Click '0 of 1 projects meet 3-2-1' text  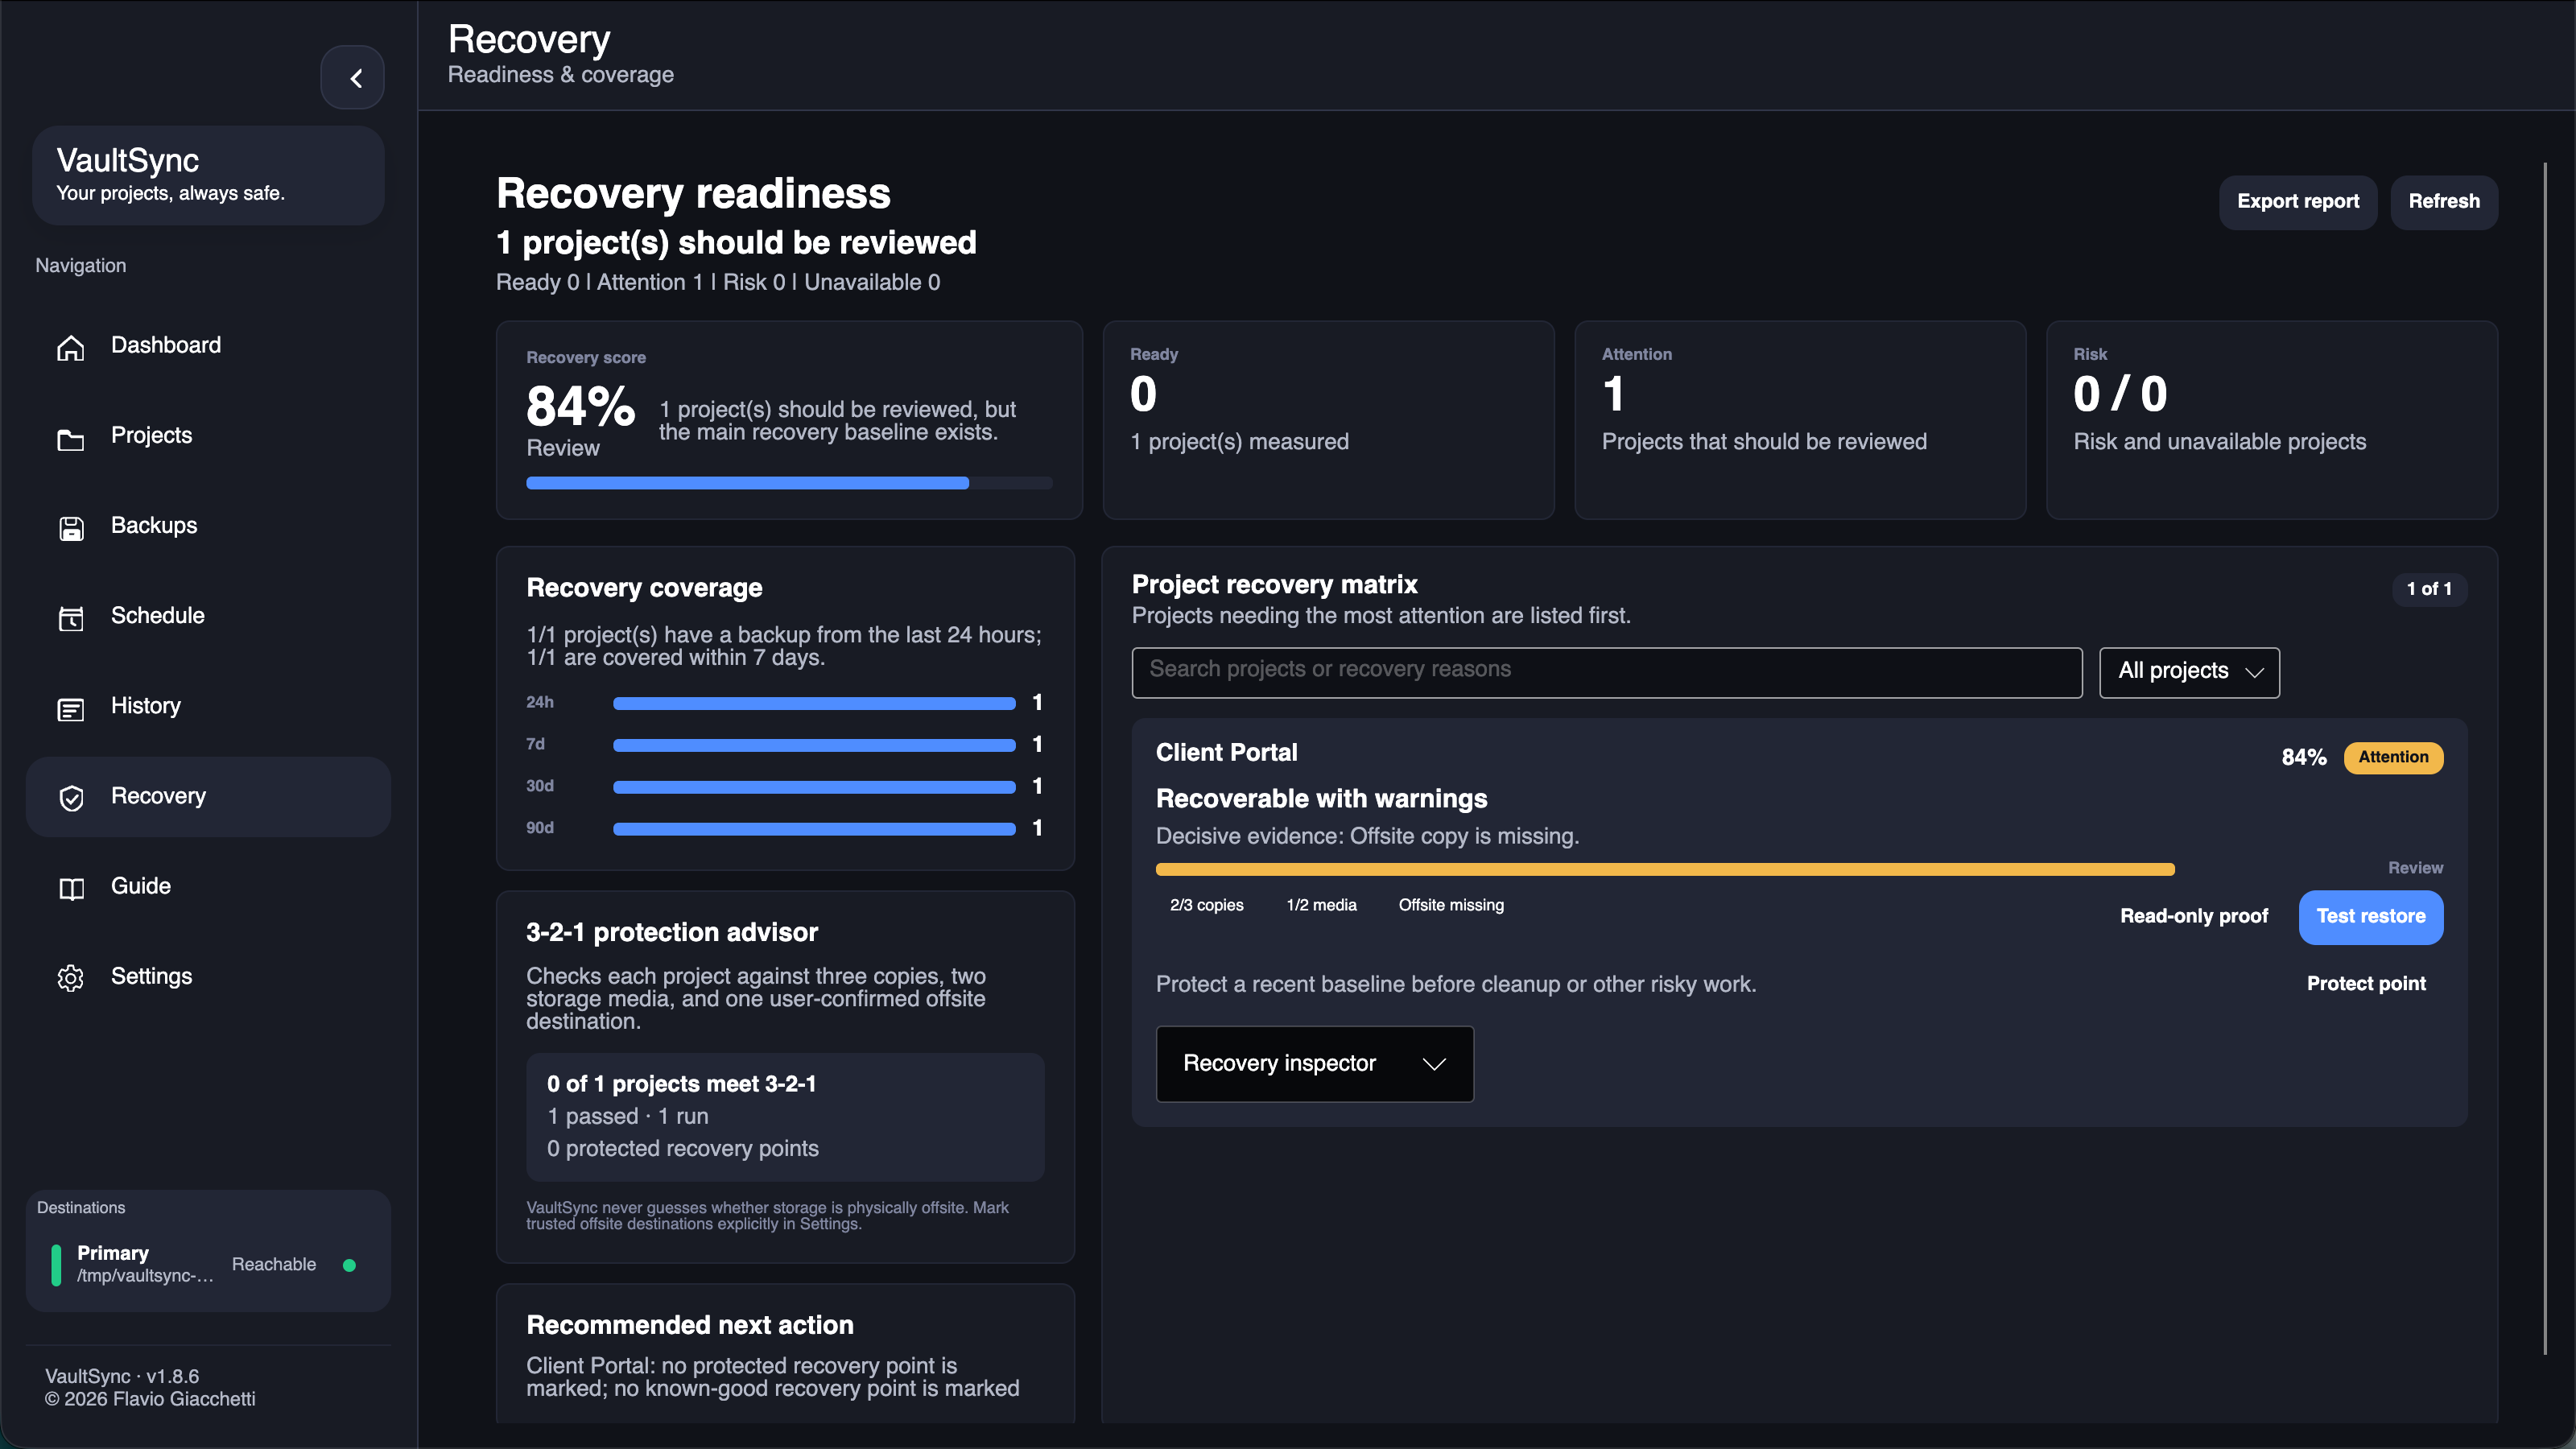pos(681,1085)
